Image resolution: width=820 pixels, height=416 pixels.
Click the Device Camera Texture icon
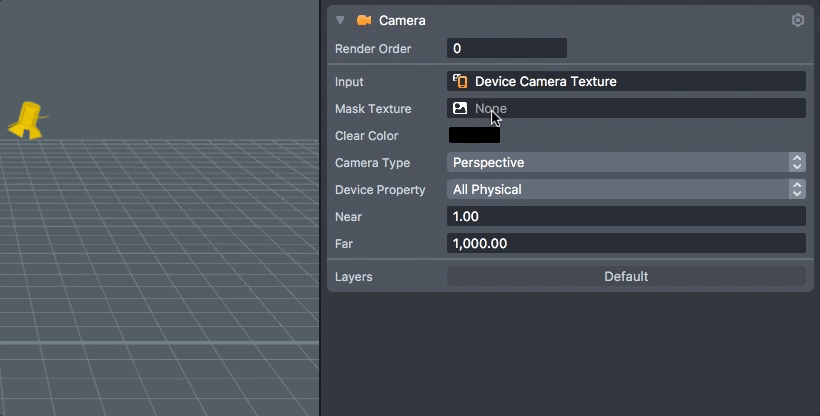click(x=460, y=81)
